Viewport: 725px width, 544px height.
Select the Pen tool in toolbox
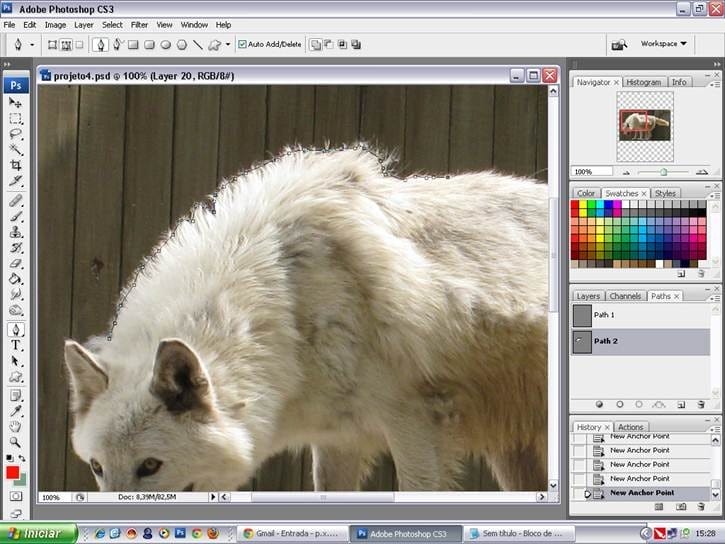(x=16, y=330)
